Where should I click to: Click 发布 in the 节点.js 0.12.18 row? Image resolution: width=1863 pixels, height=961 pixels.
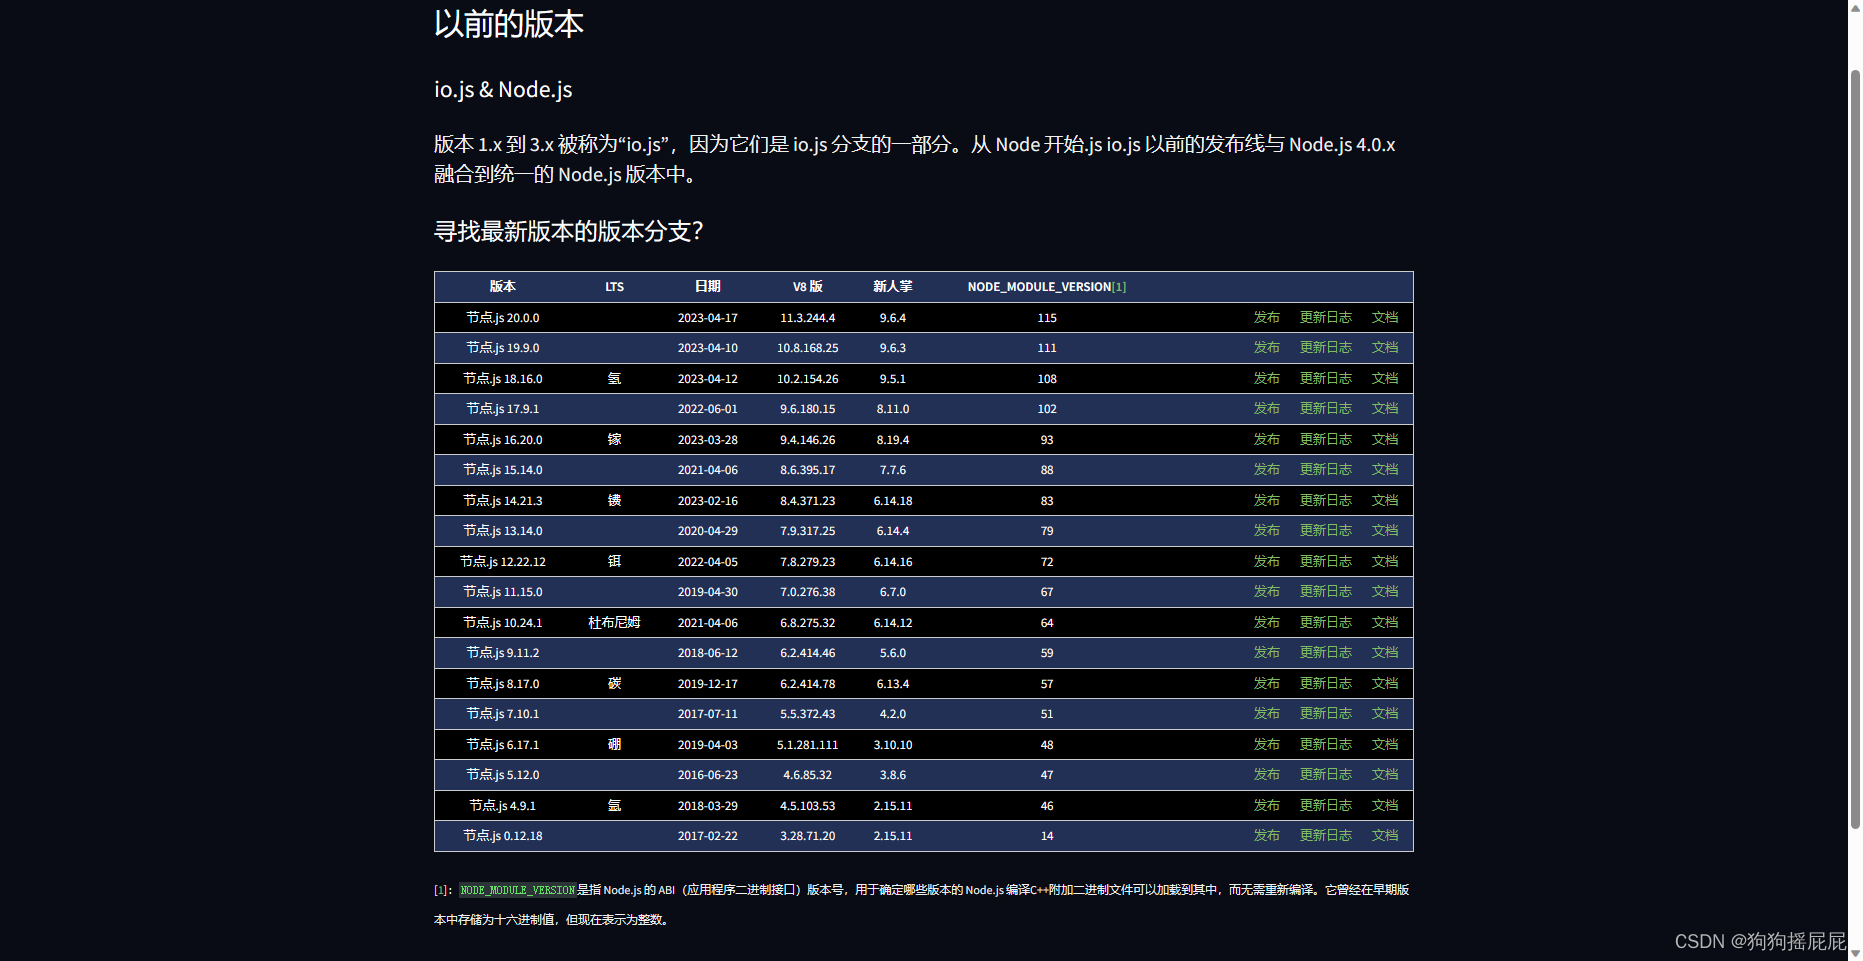(1266, 835)
